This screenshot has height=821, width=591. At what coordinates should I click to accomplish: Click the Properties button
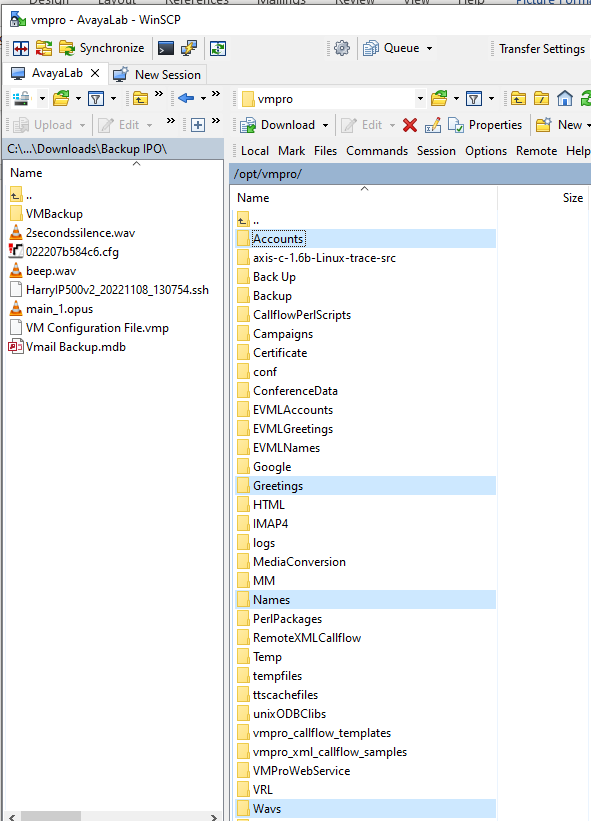click(485, 125)
